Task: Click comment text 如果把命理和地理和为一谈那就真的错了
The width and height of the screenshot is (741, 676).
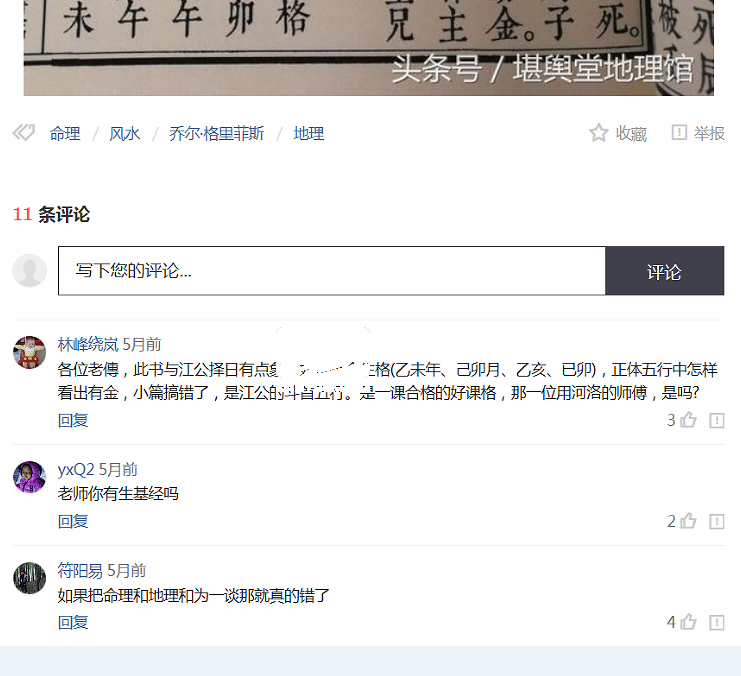Action: [x=194, y=595]
